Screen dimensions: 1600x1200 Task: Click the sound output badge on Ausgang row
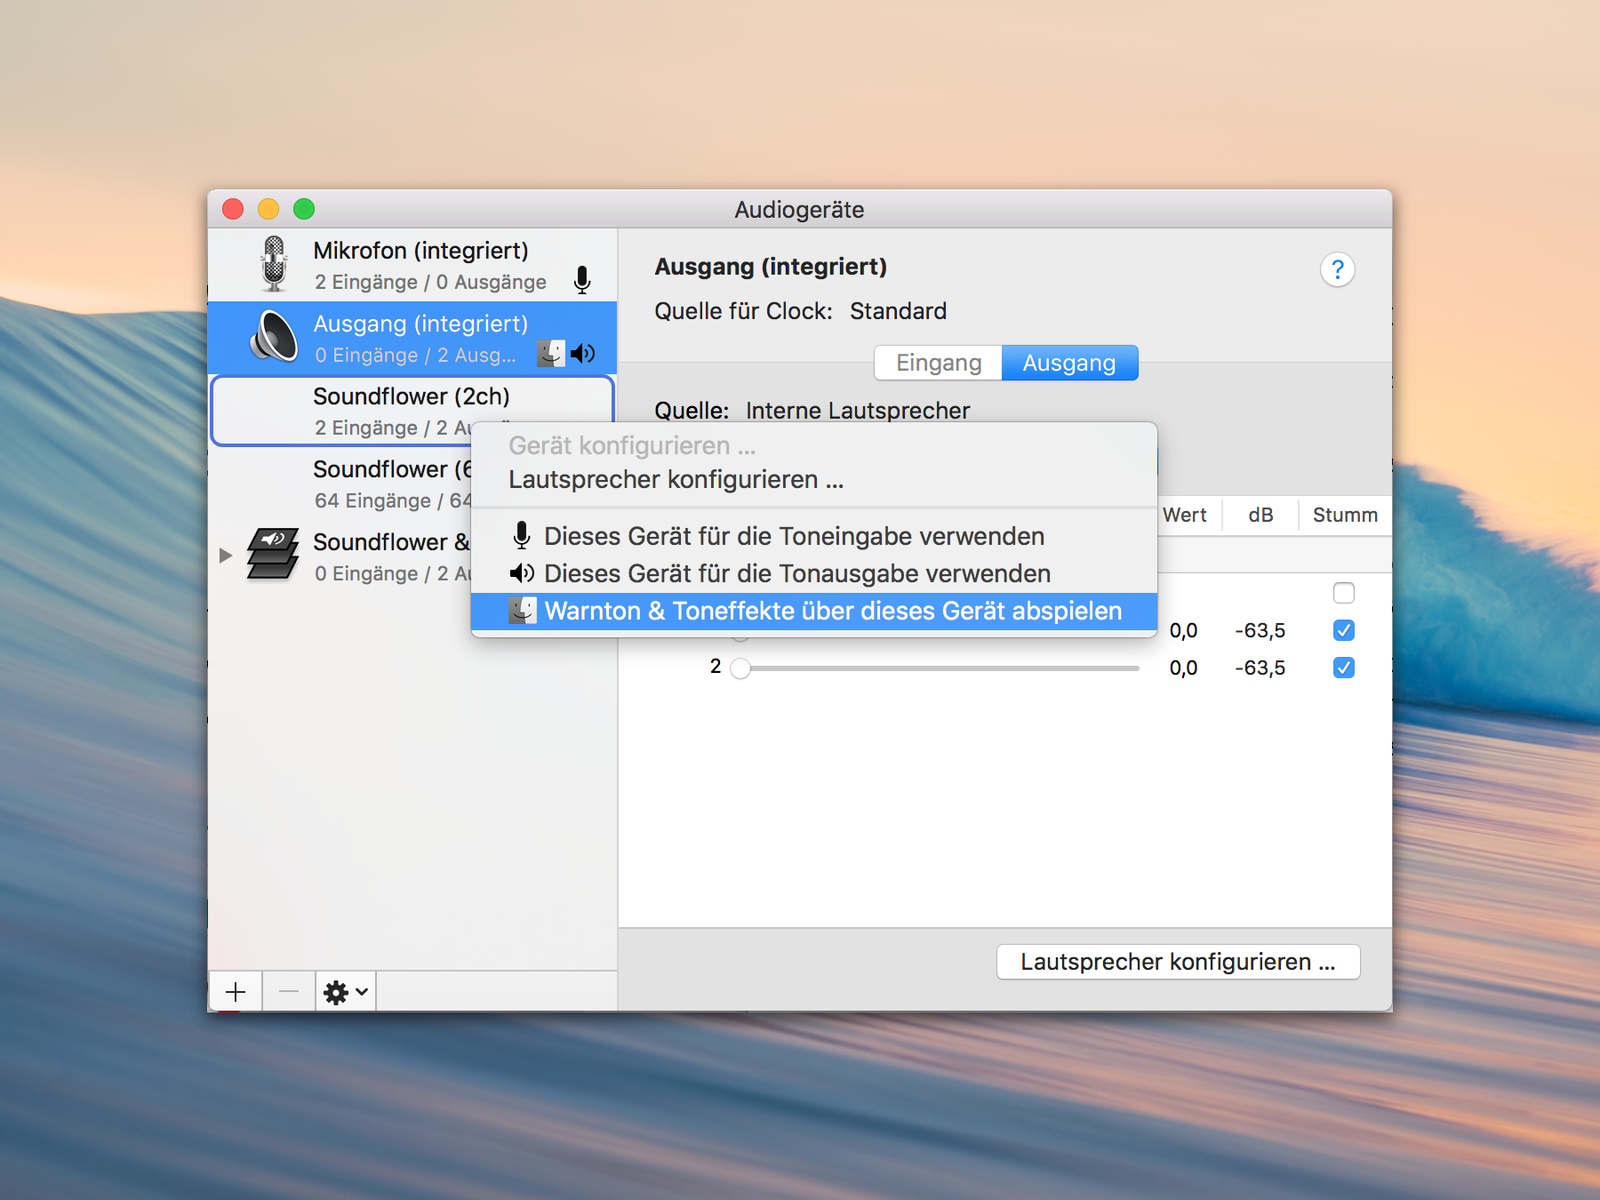pos(583,353)
